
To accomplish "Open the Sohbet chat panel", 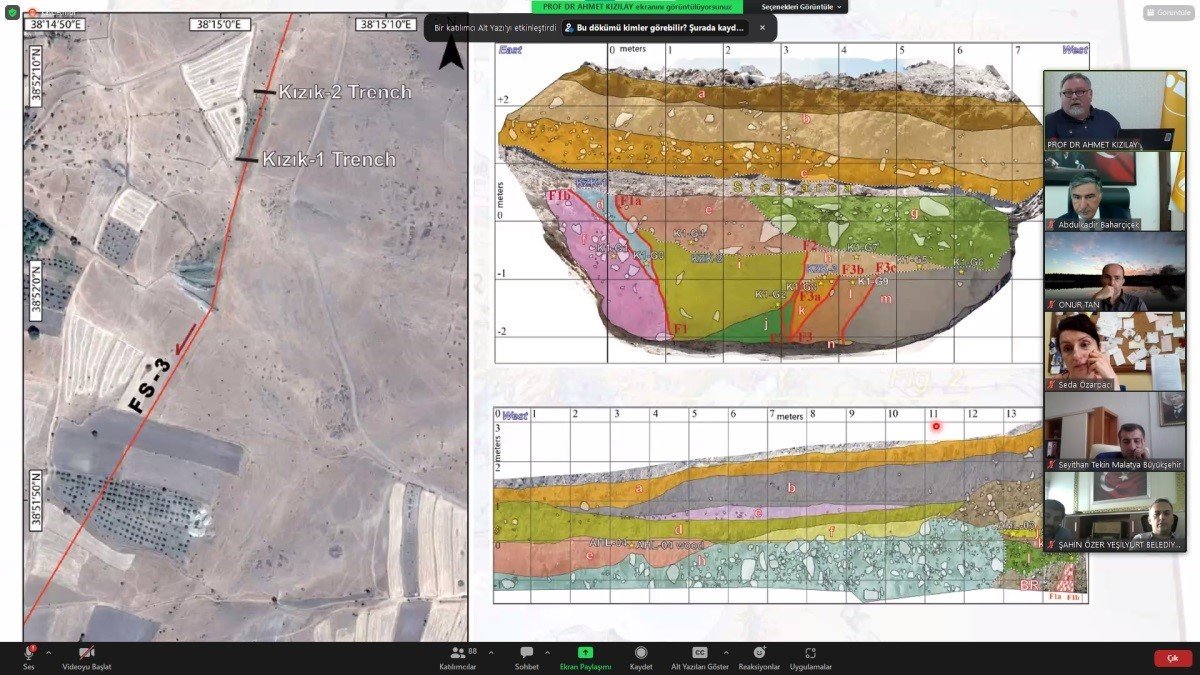I will click(x=526, y=653).
